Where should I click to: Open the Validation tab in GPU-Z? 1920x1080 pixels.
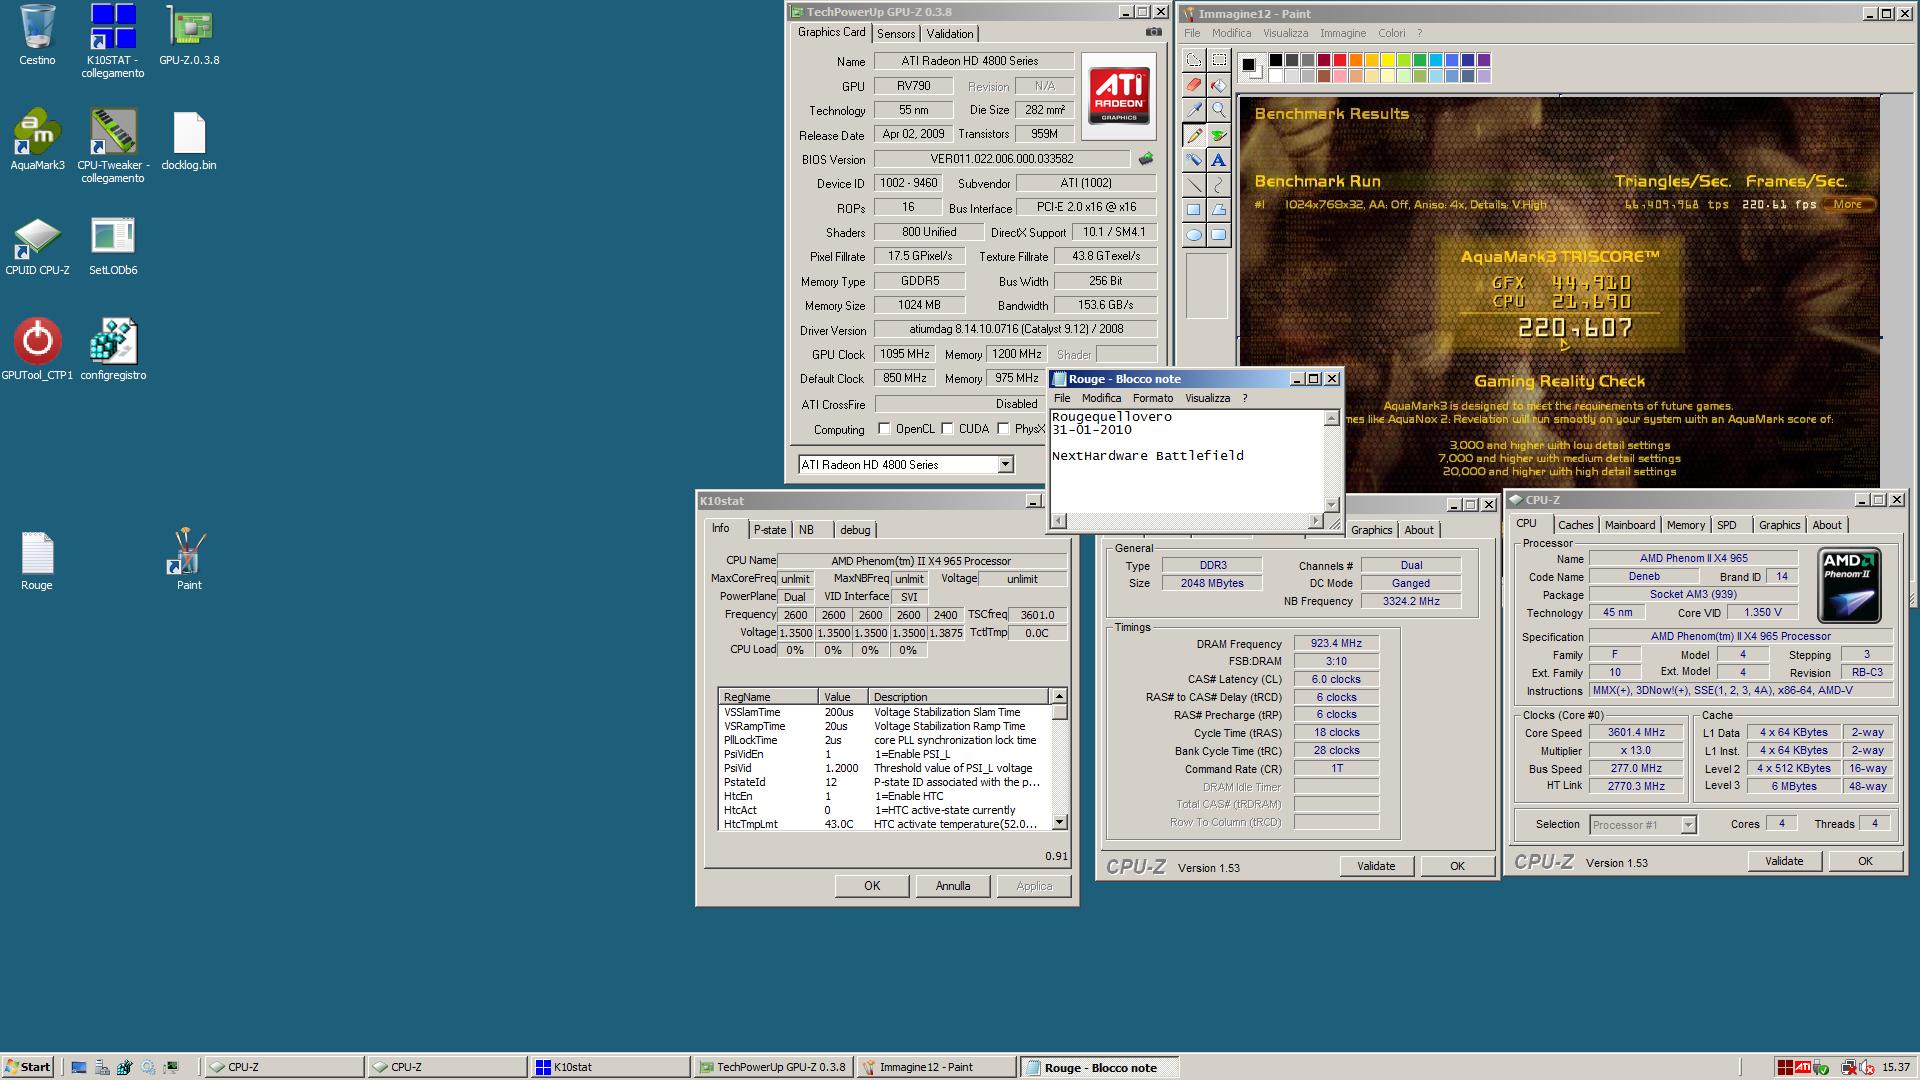click(949, 34)
